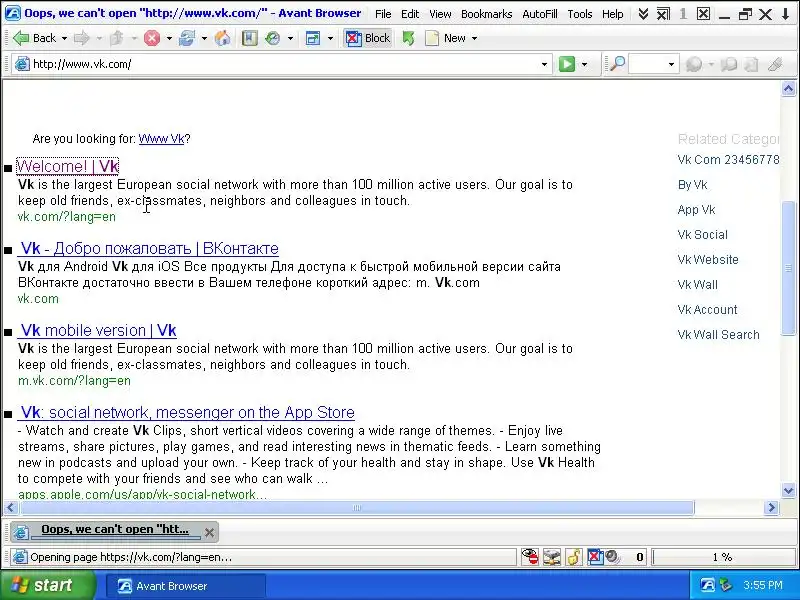The height and width of the screenshot is (600, 800).
Task: Click the full-screen window mode icon
Action: [312, 38]
